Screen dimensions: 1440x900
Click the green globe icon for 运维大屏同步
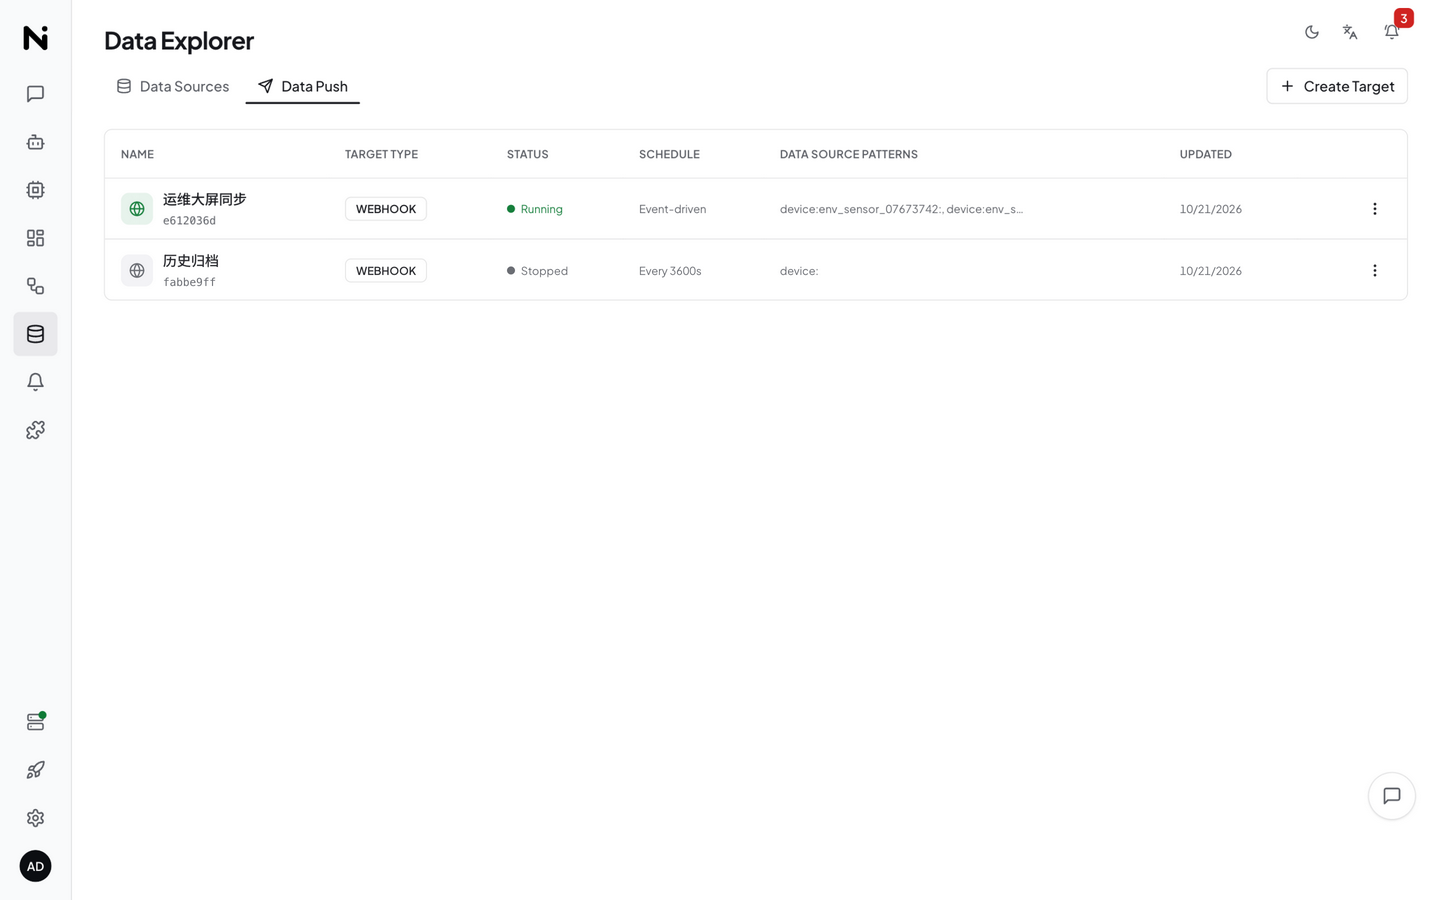(x=137, y=209)
